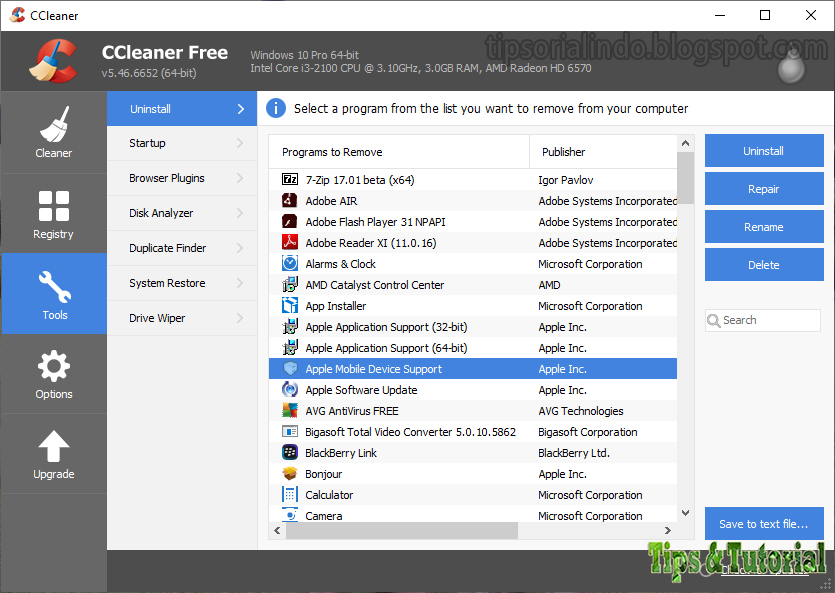Image resolution: width=835 pixels, height=593 pixels.
Task: Expand the Browser Plugins chevron arrow
Action: [240, 178]
